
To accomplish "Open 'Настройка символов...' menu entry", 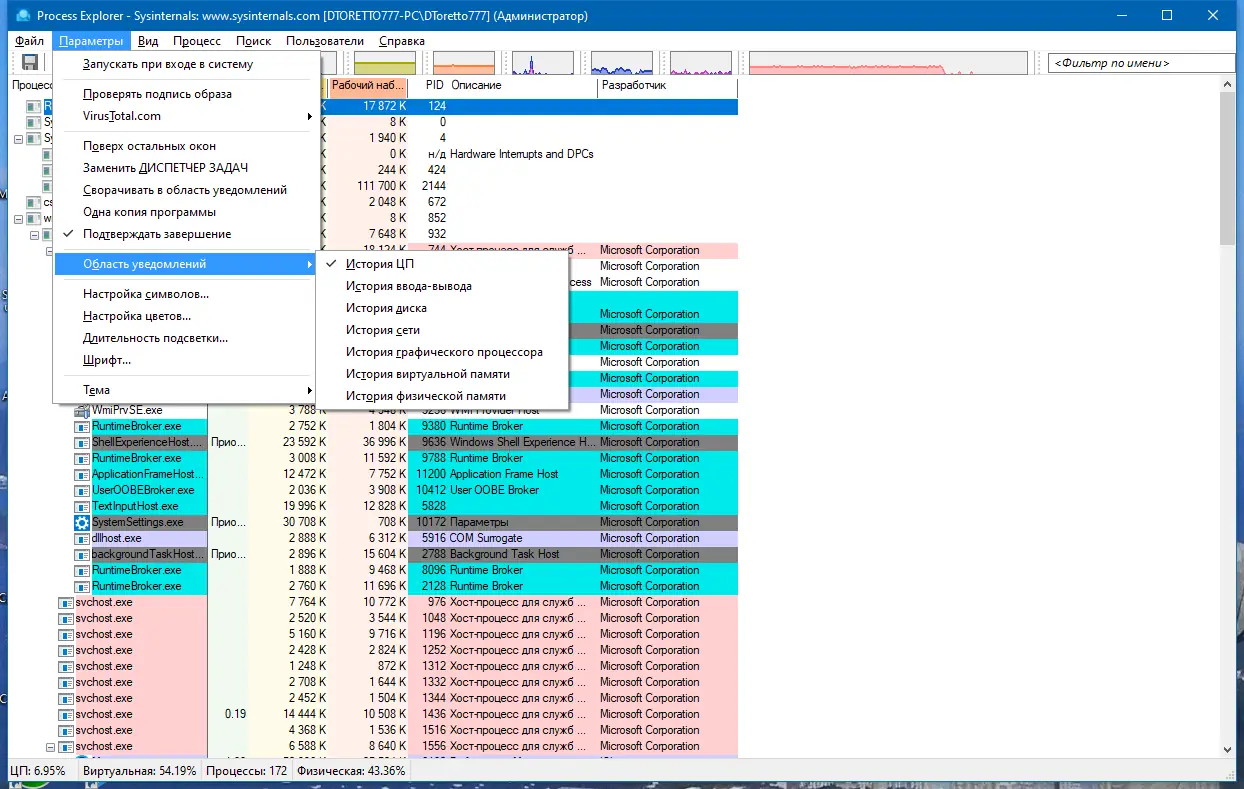I will [x=187, y=294].
